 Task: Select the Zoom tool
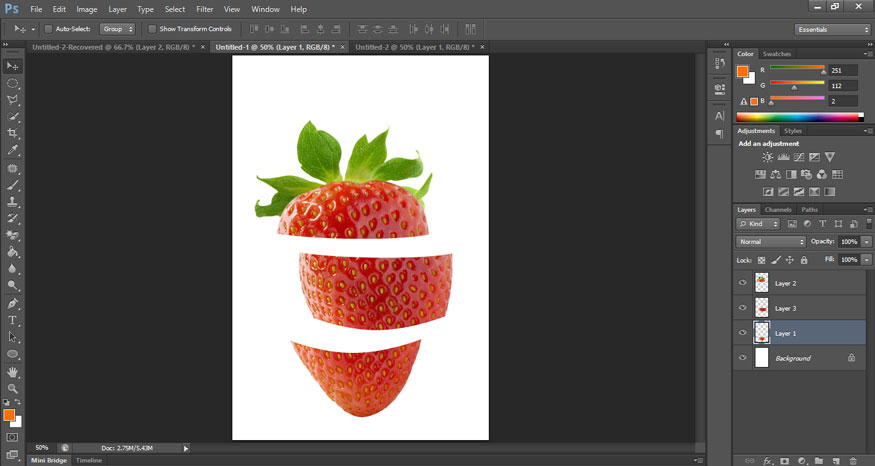[13, 388]
